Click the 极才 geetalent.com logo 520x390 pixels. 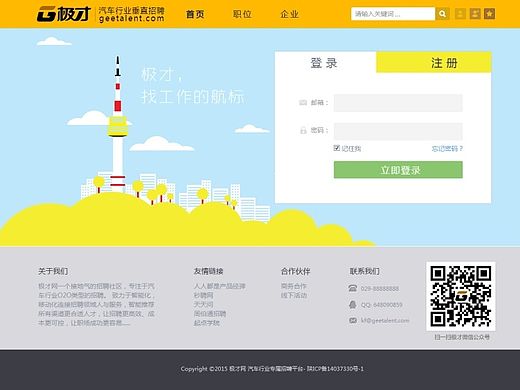100,14
